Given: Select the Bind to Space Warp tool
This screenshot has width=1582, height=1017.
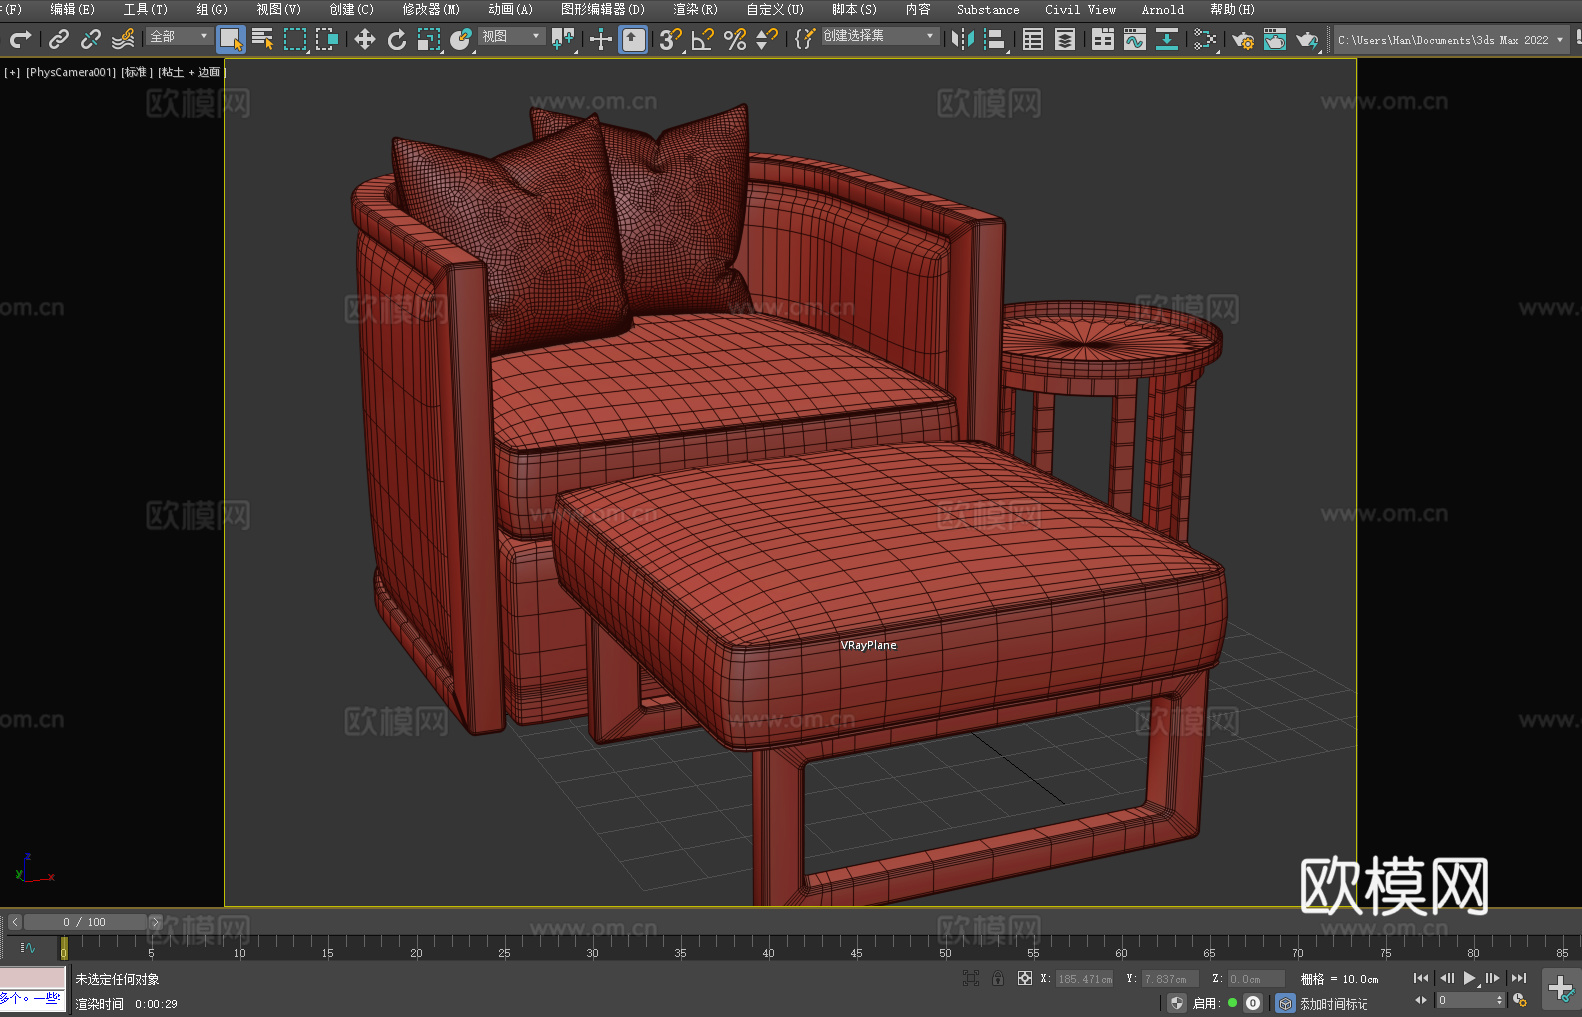Looking at the screenshot, I should (x=123, y=39).
